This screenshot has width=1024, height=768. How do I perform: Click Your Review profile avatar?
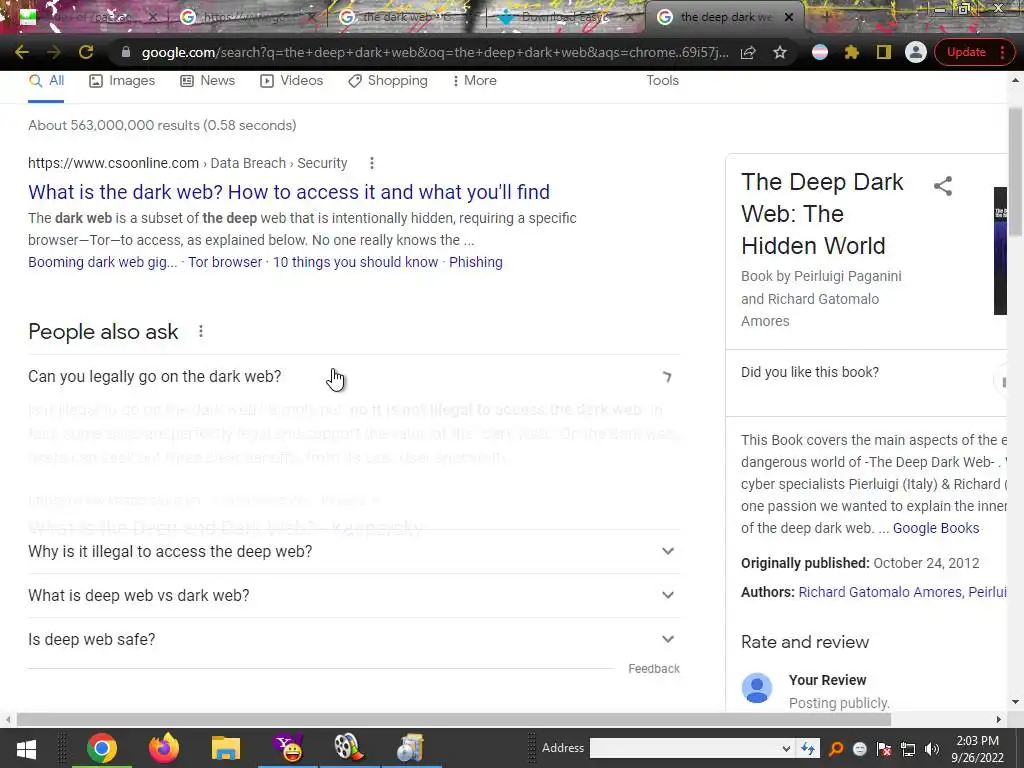(757, 688)
